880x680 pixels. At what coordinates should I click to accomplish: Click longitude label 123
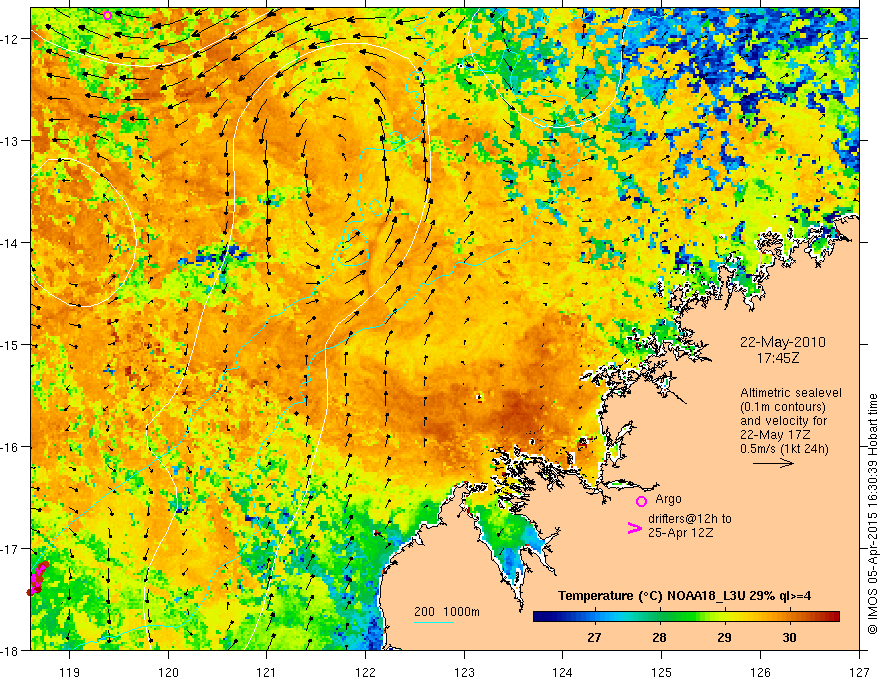pos(464,672)
